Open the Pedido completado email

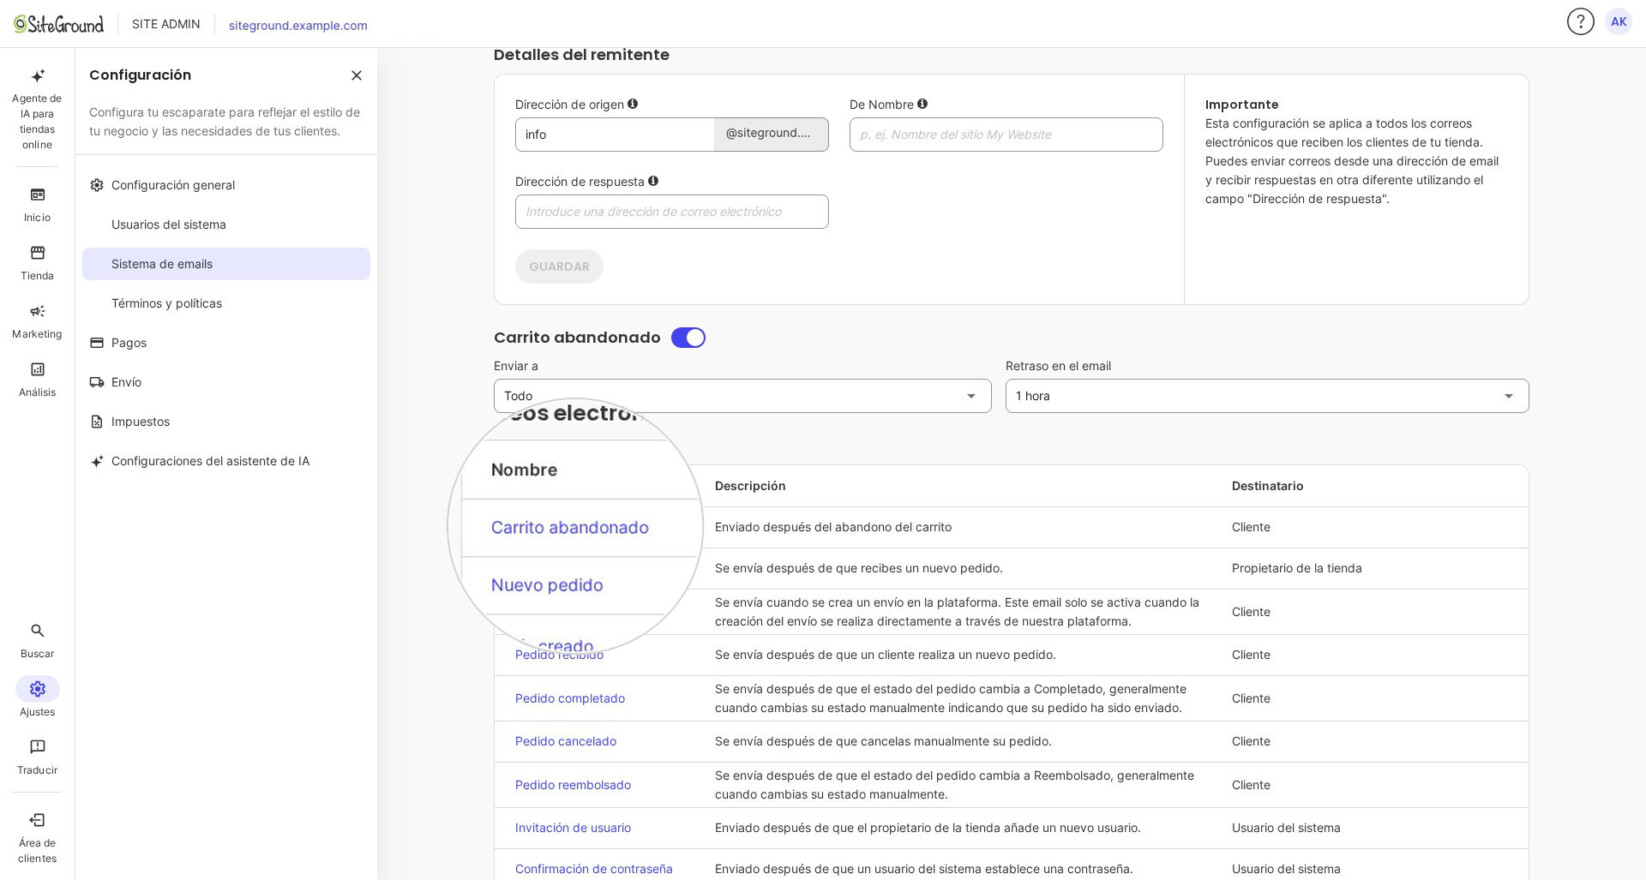click(570, 698)
